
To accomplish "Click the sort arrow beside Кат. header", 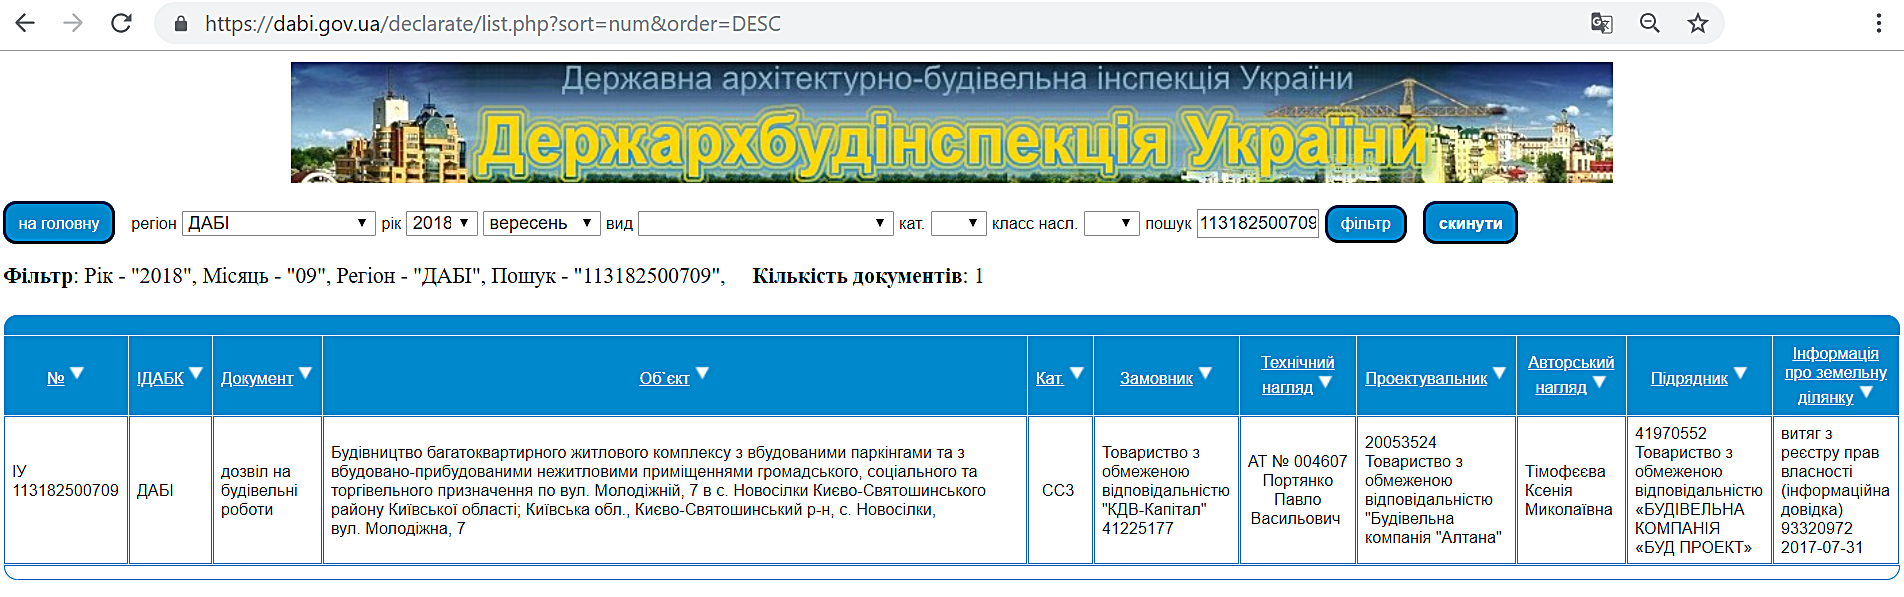I will (1077, 373).
